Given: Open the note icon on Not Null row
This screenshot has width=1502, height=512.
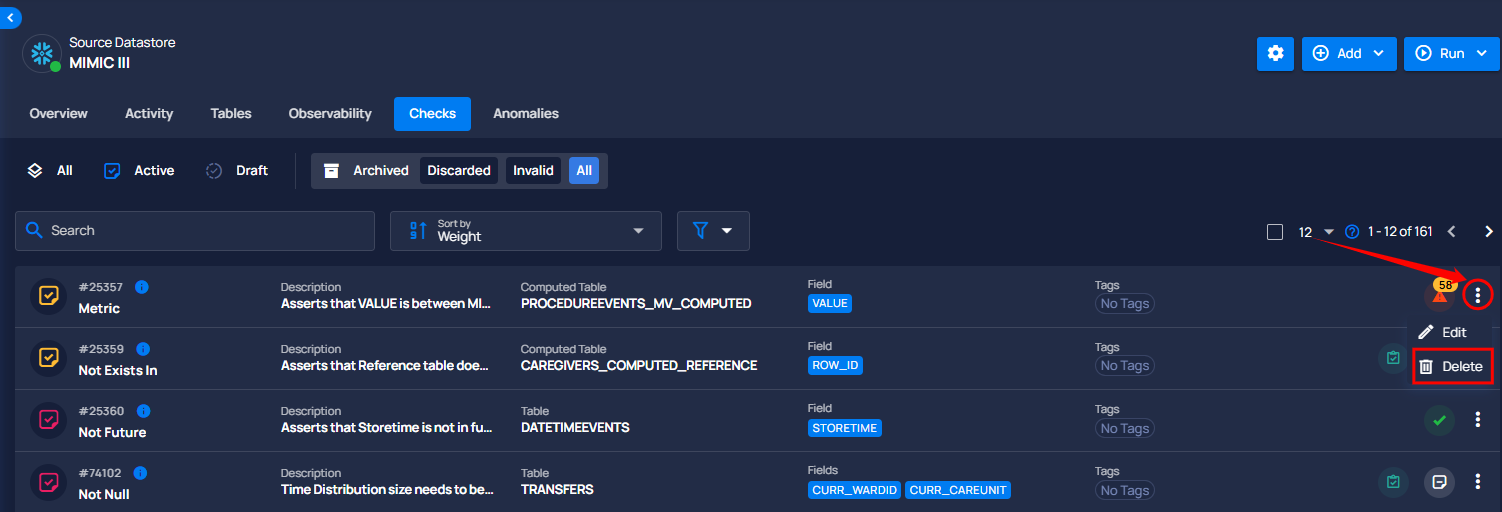Looking at the screenshot, I should pyautogui.click(x=1439, y=482).
